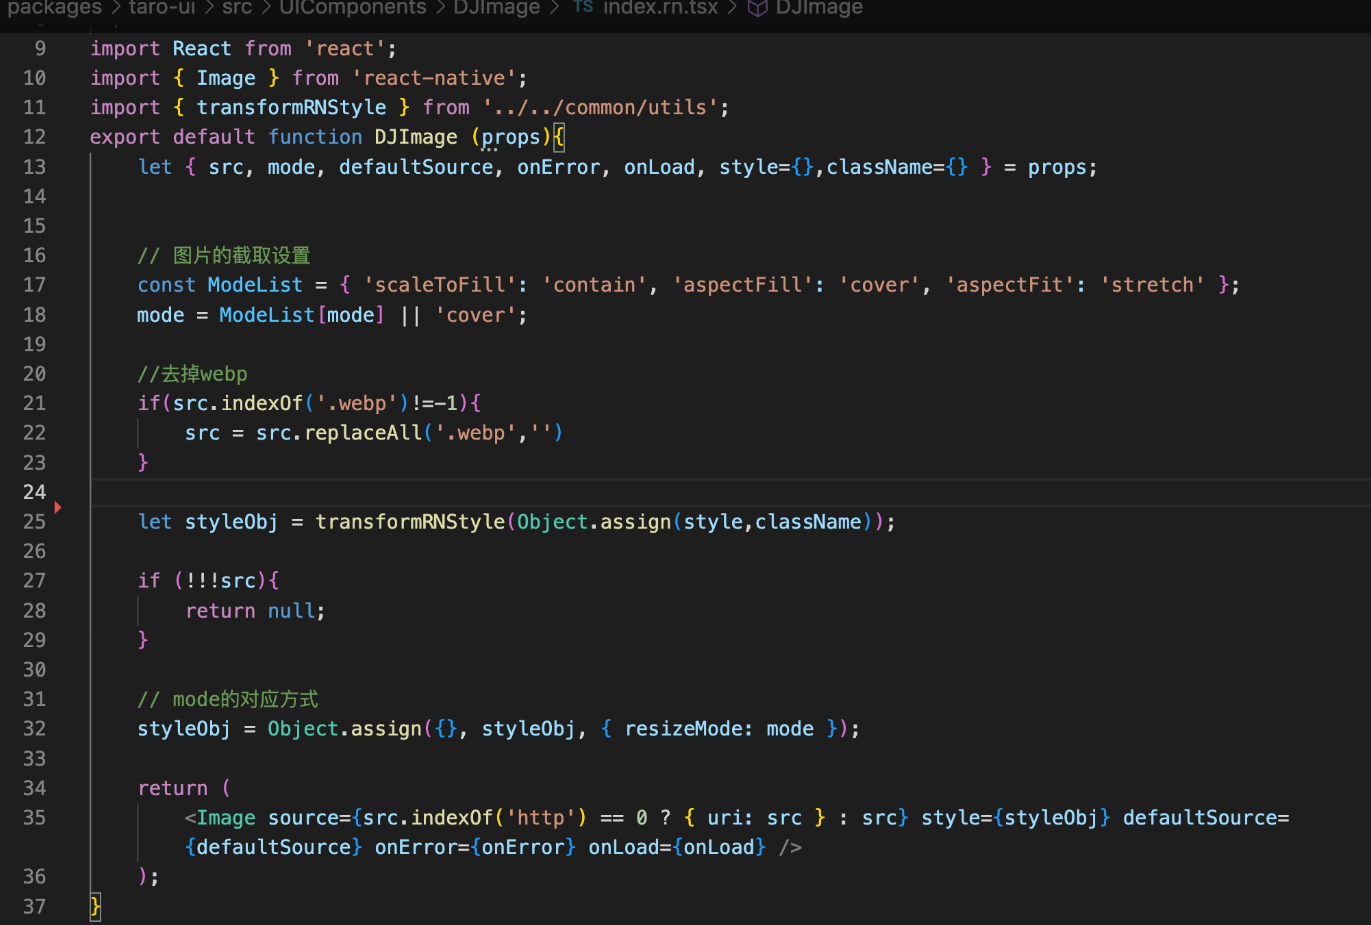Click line number 27 in the gutter
This screenshot has width=1371, height=925.
34,581
